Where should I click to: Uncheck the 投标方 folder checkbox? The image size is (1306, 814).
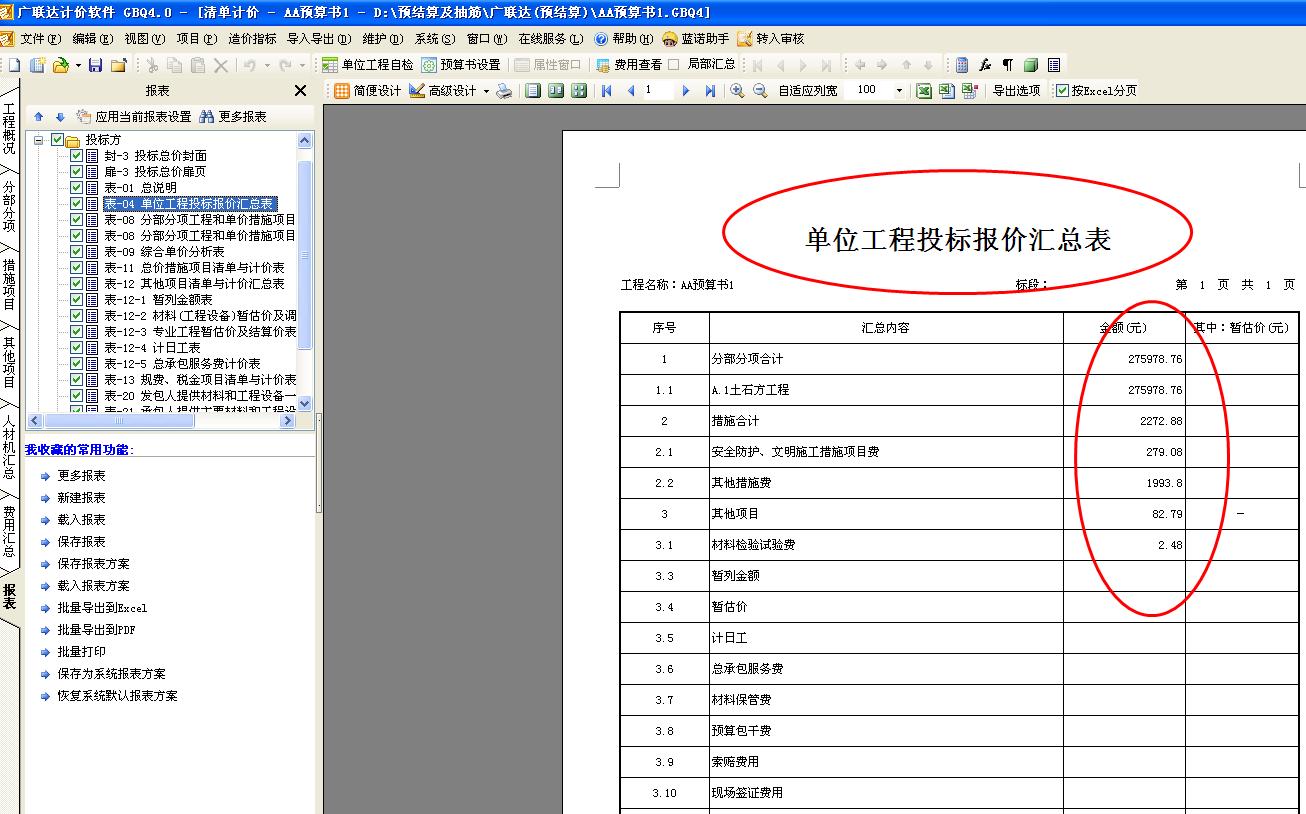[x=57, y=140]
